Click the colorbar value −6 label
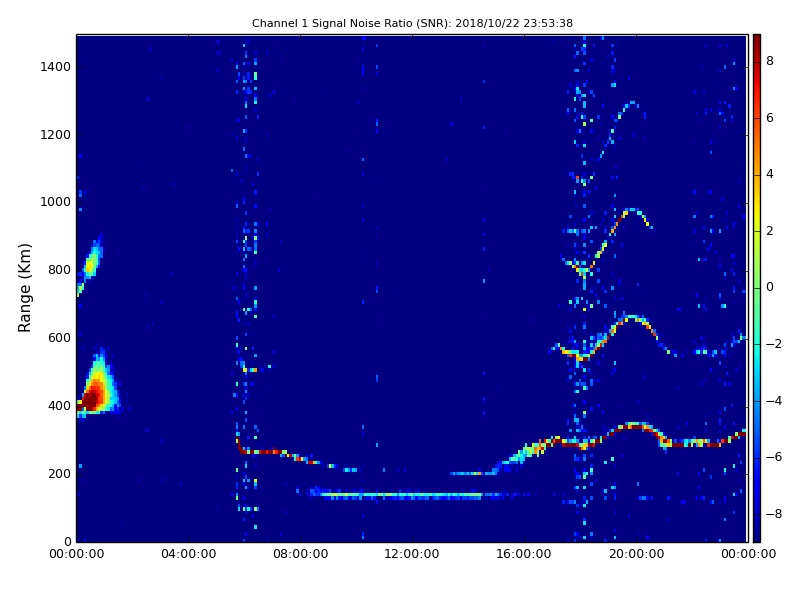Viewport: 800px width, 600px height. pos(774,457)
